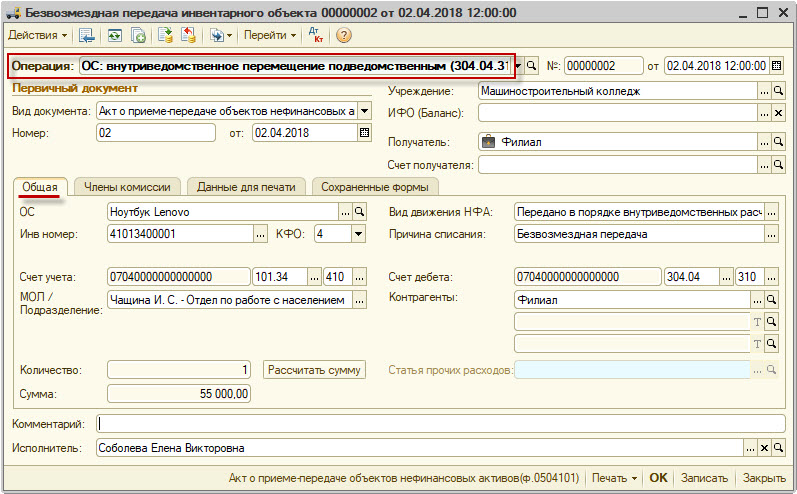The image size is (797, 494).
Task: Switch to the Сохраненные формы tab
Action: click(375, 187)
